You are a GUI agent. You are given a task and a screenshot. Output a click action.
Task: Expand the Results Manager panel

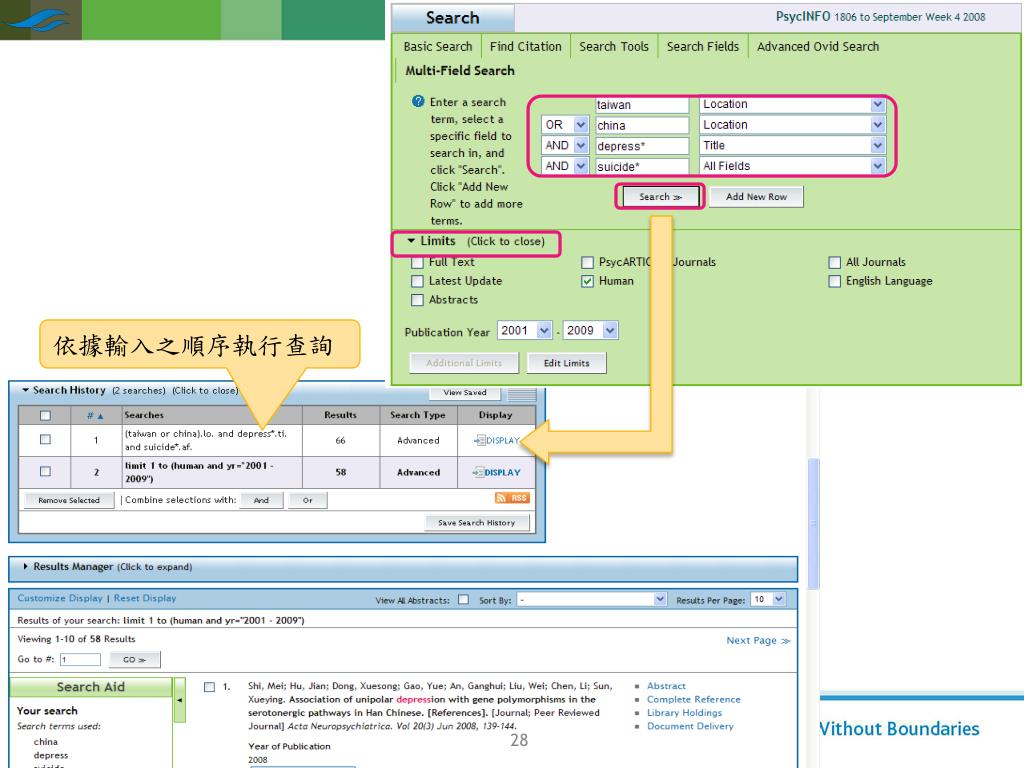point(108,567)
